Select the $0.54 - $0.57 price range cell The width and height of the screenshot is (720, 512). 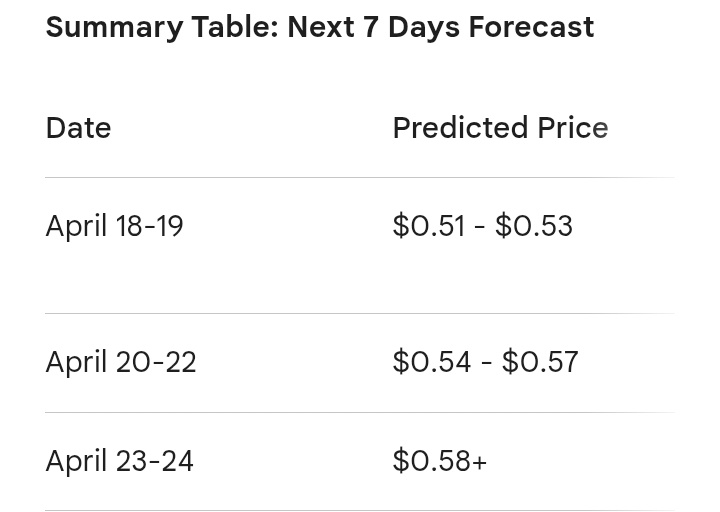click(485, 362)
